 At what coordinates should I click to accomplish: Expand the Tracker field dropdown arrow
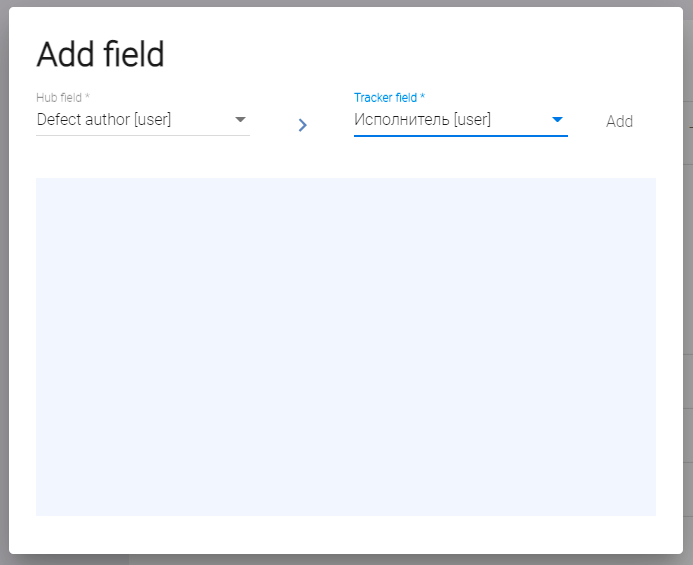click(558, 120)
